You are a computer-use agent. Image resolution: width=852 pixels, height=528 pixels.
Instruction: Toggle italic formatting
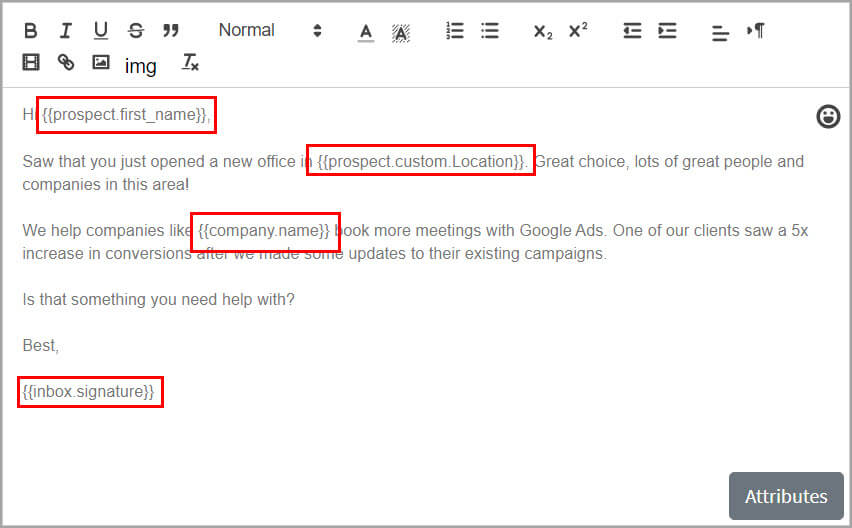(x=66, y=31)
